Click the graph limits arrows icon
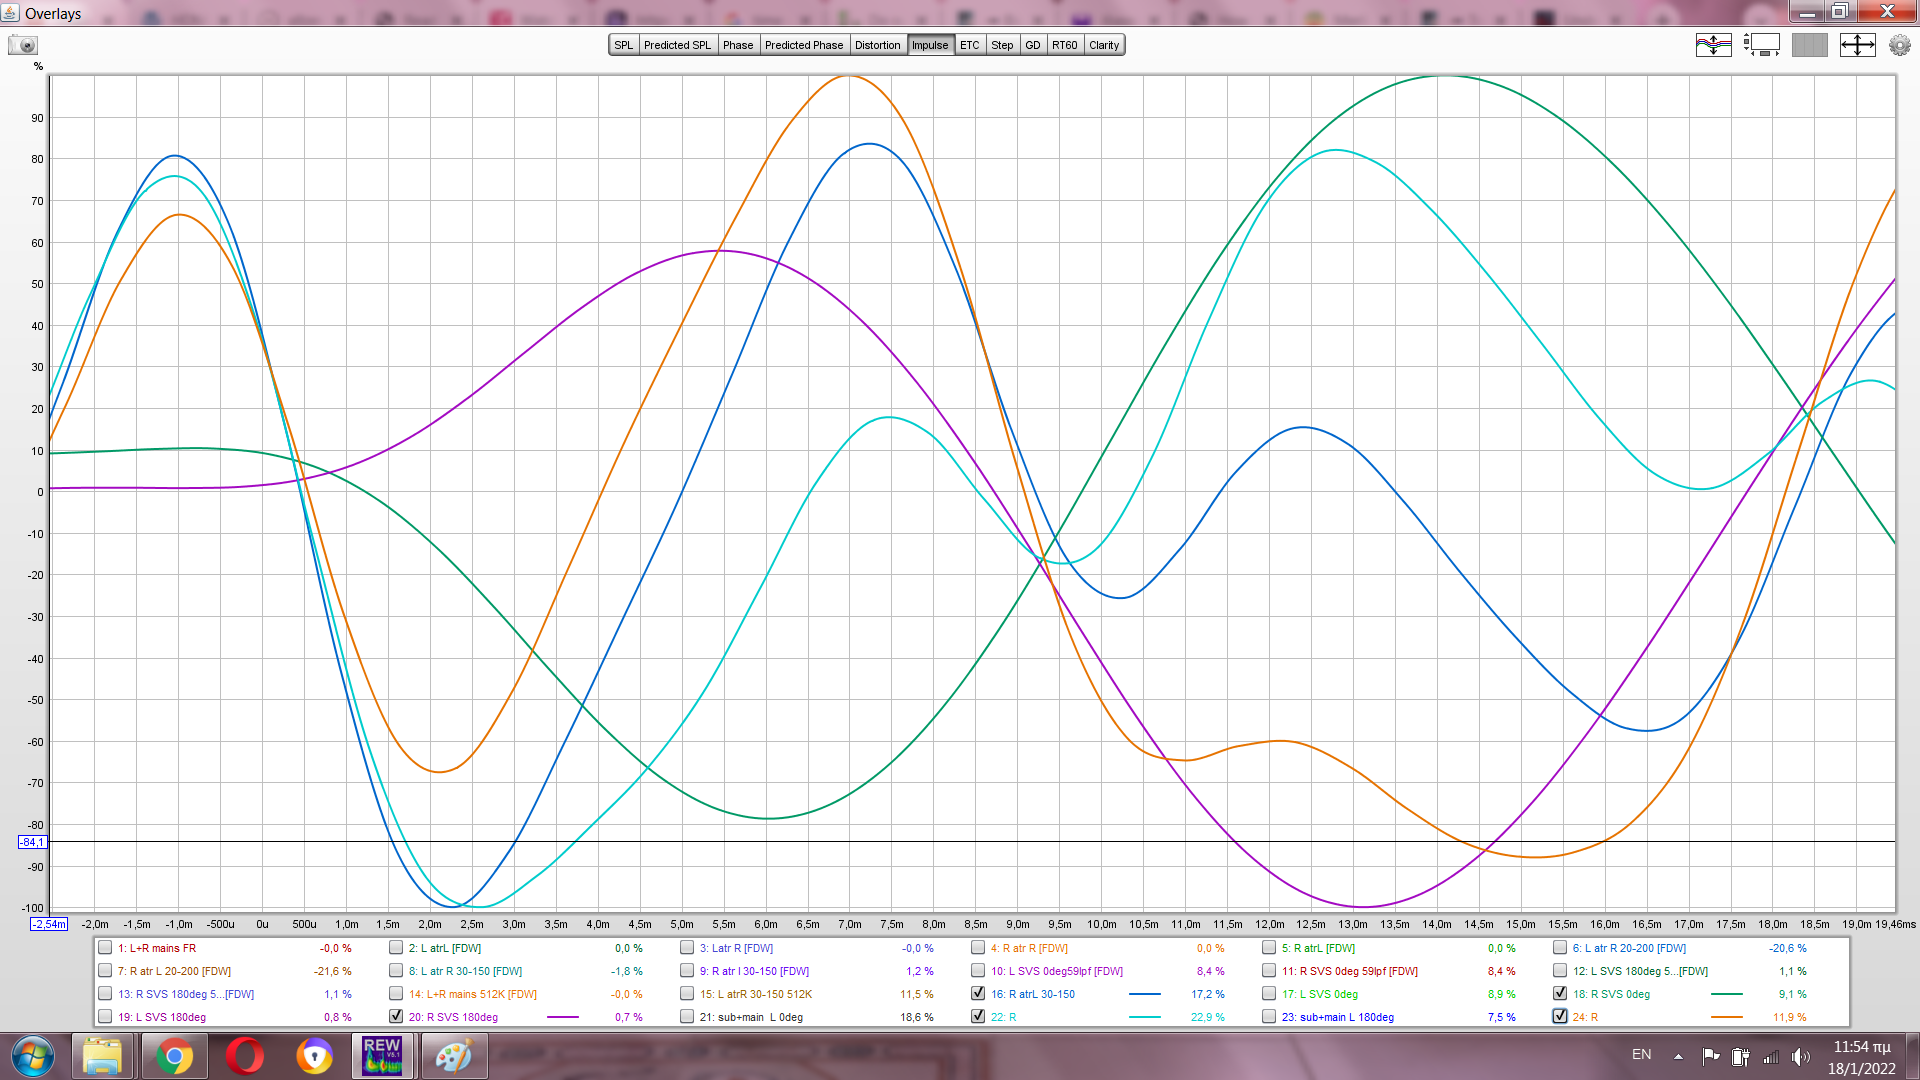This screenshot has width=1920, height=1080. coord(1857,45)
